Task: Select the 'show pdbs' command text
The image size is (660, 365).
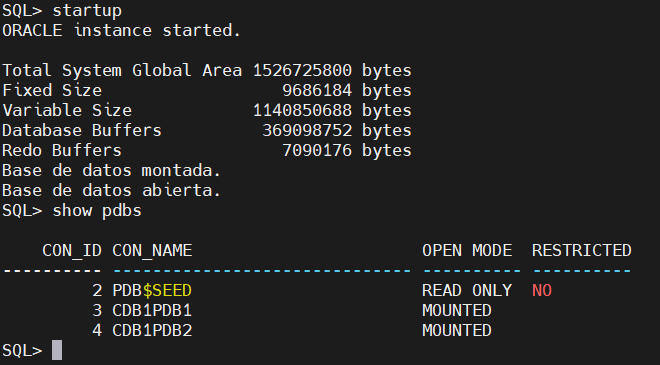Action: coord(97,210)
